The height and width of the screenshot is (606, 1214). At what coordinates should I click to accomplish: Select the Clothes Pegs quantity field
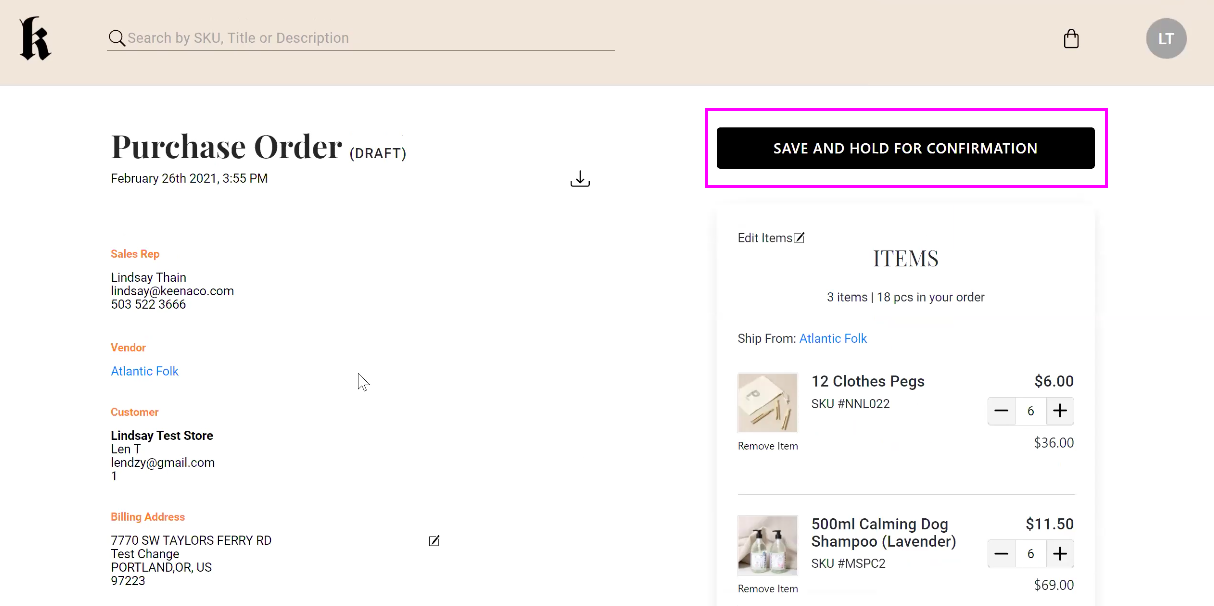click(1030, 410)
